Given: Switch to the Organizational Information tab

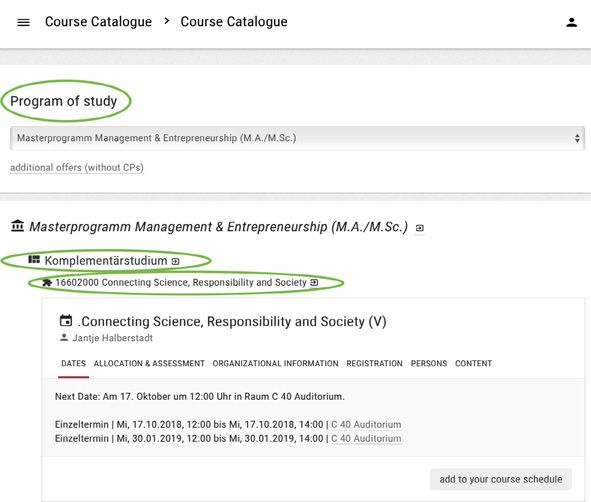Looking at the screenshot, I should click(x=275, y=363).
